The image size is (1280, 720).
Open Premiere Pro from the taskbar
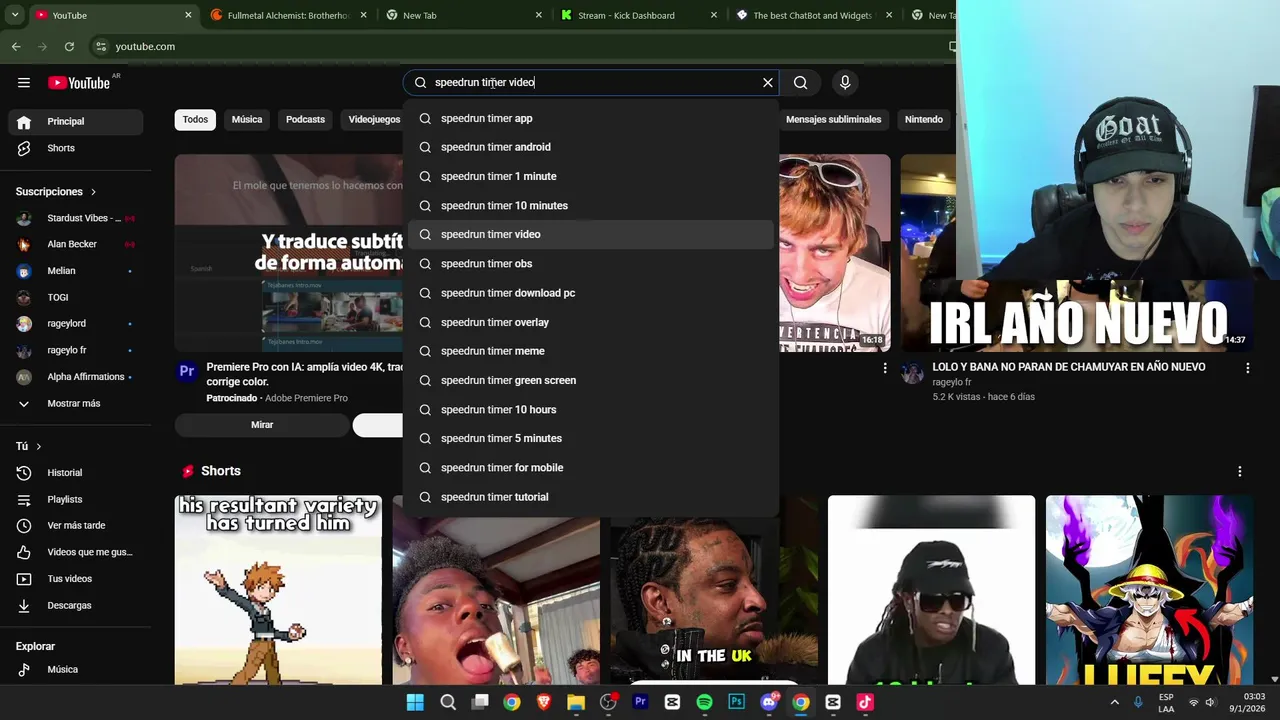point(640,702)
